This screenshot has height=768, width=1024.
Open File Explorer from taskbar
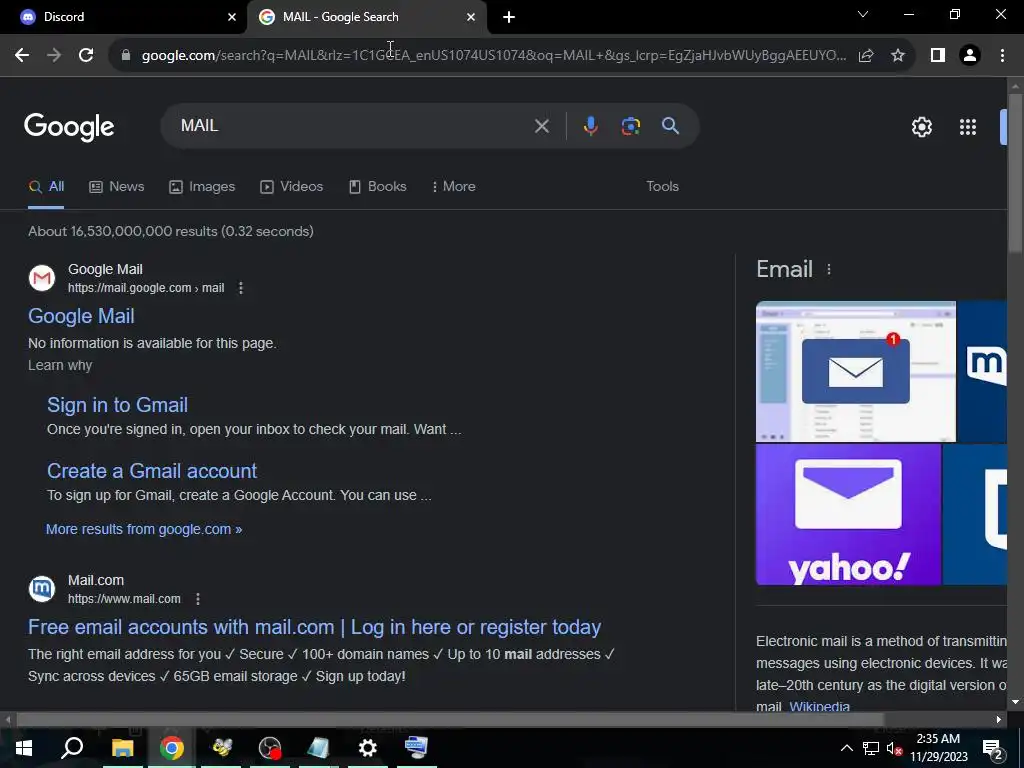[122, 748]
